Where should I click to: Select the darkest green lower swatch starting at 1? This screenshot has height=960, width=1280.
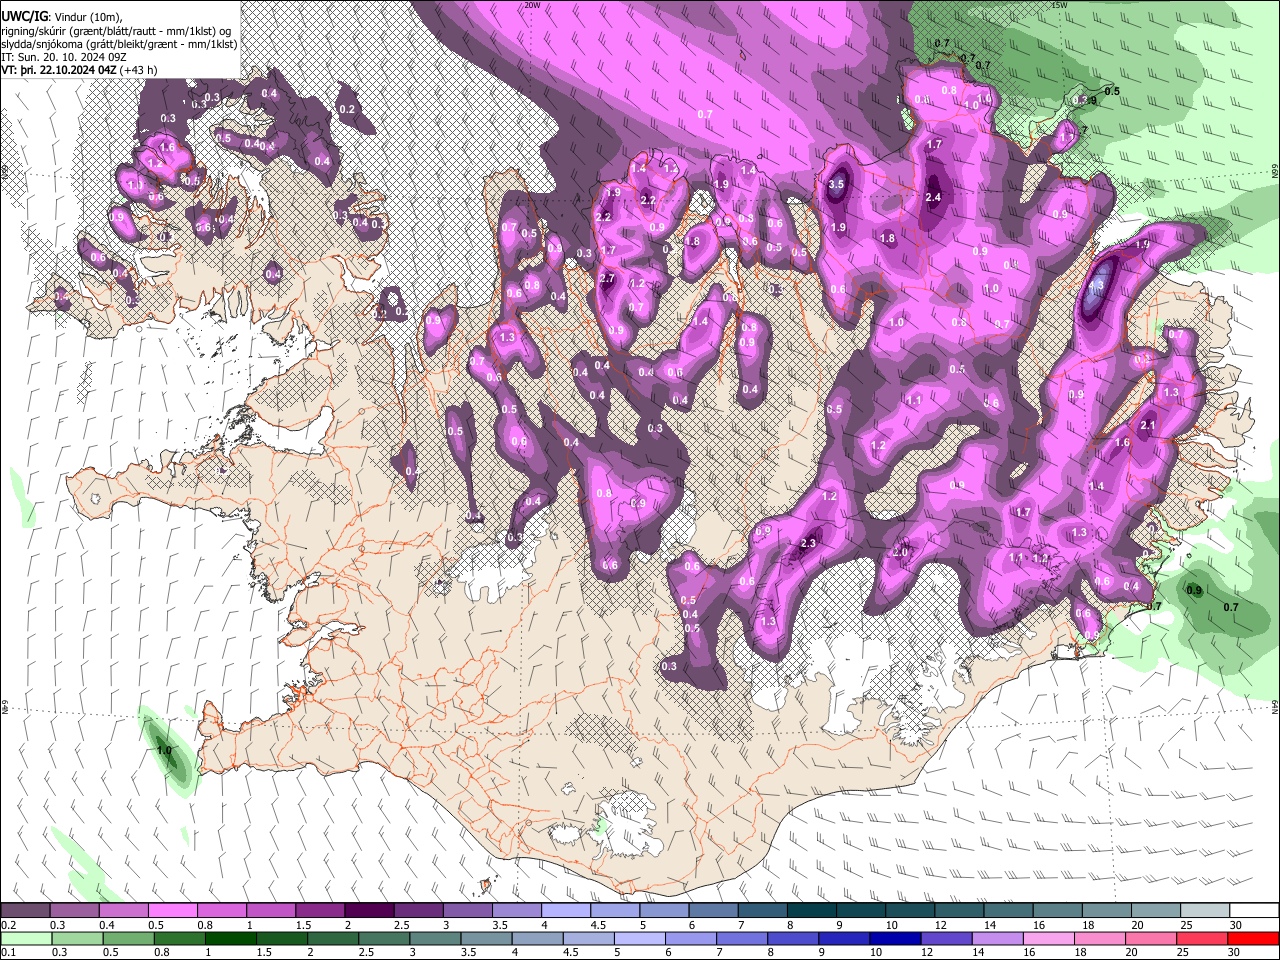[230, 938]
